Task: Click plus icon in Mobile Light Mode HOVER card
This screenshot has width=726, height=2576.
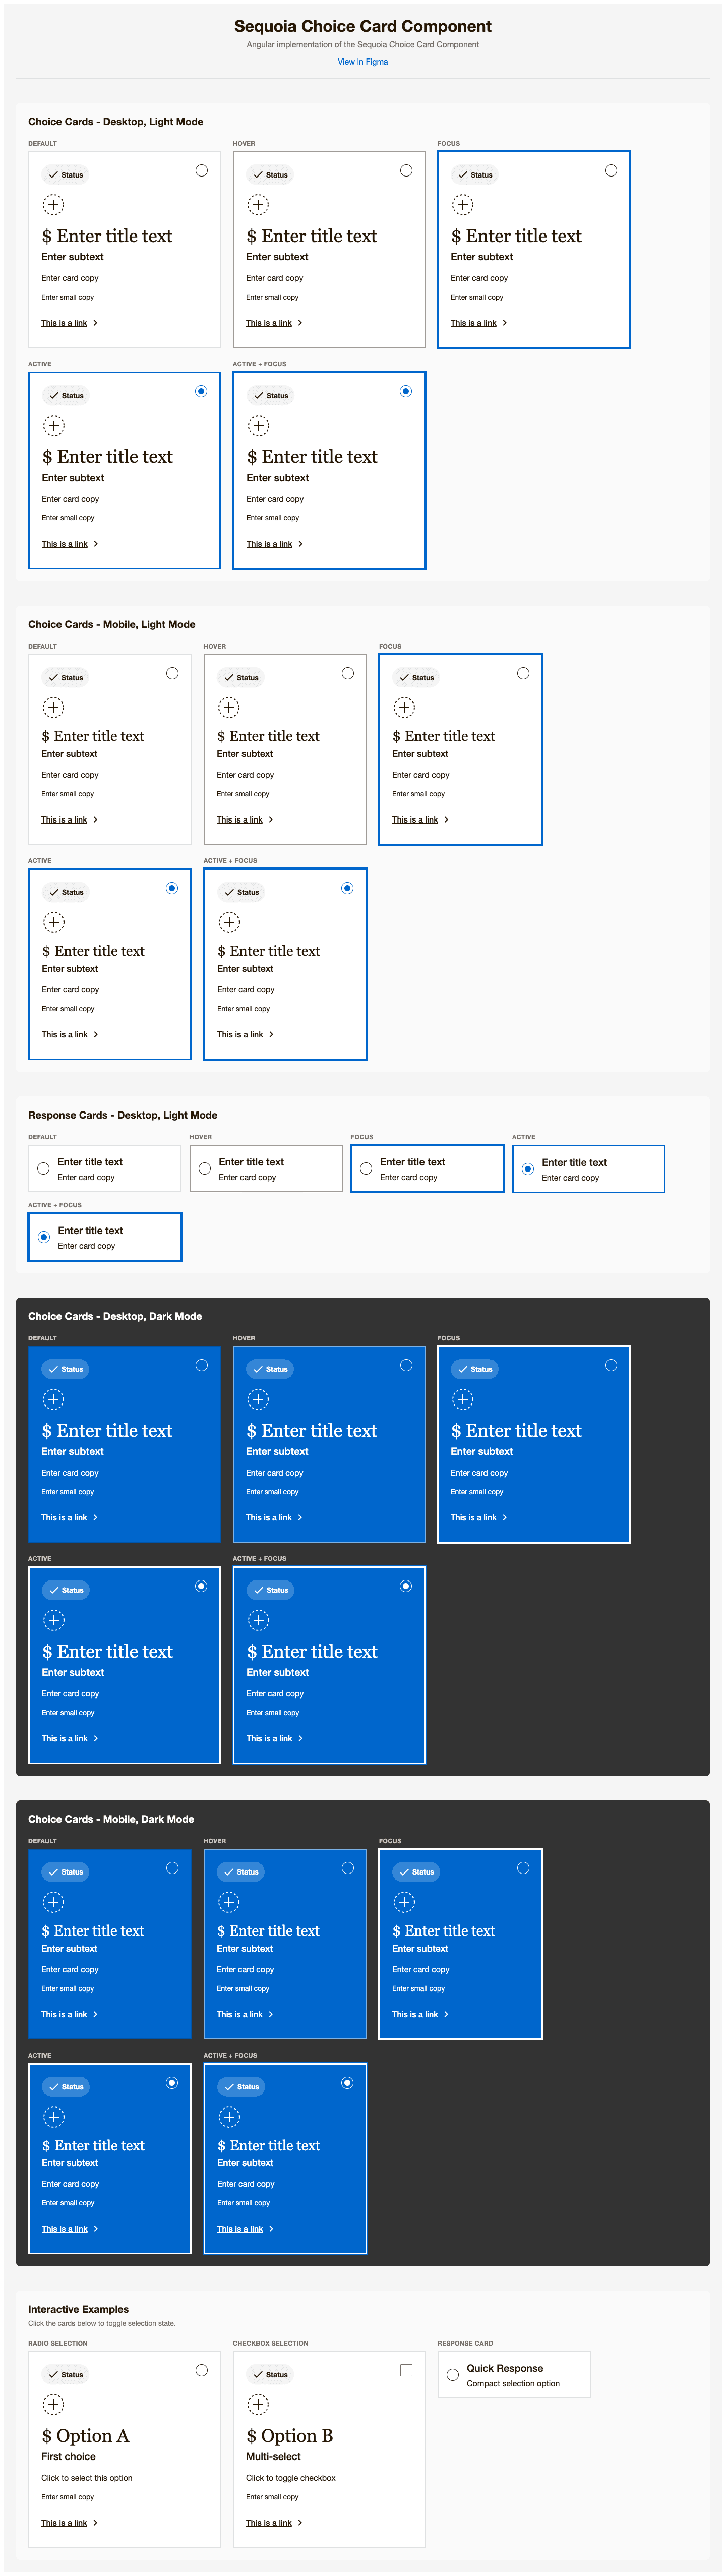Action: (x=229, y=708)
